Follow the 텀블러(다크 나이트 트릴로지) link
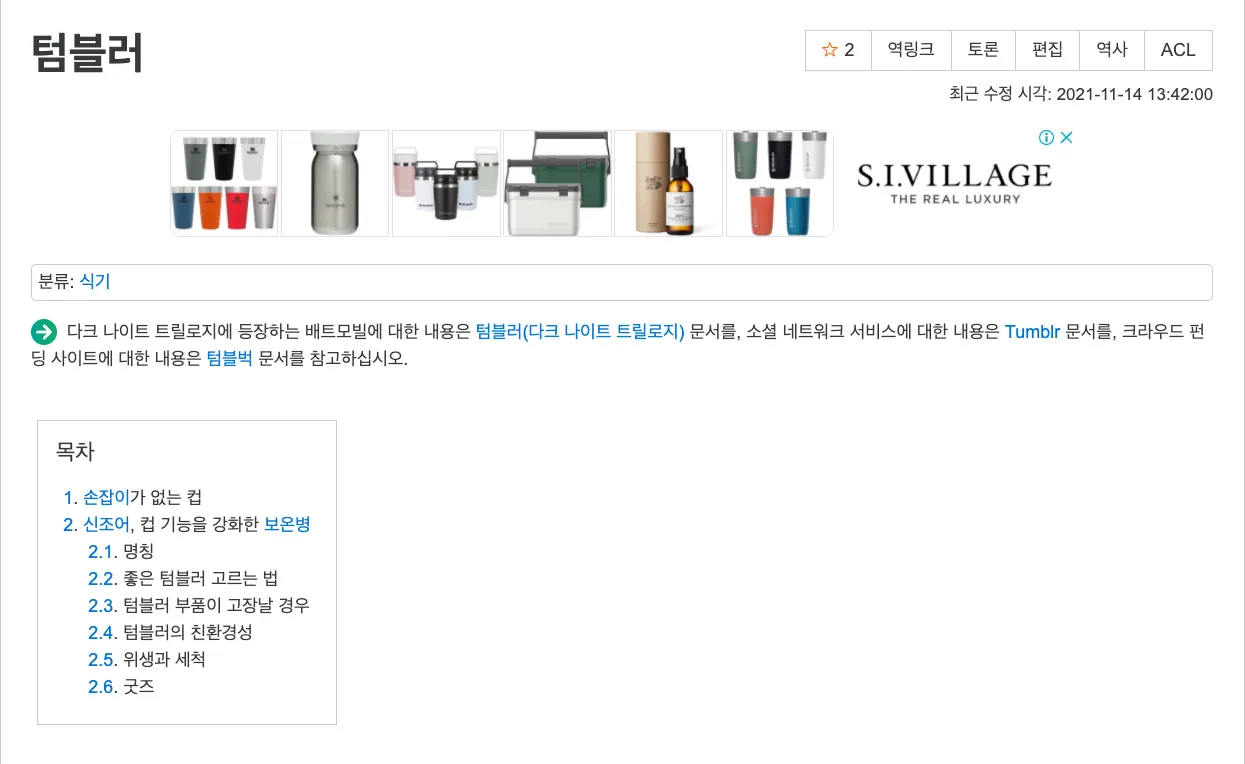The height and width of the screenshot is (764, 1245). coord(580,332)
